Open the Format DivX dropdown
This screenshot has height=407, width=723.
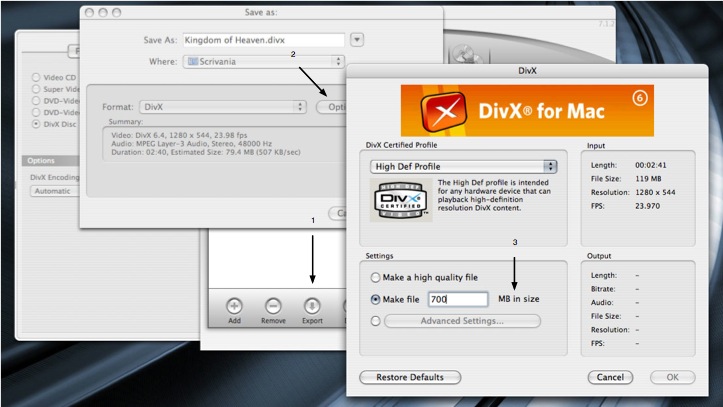coord(223,107)
